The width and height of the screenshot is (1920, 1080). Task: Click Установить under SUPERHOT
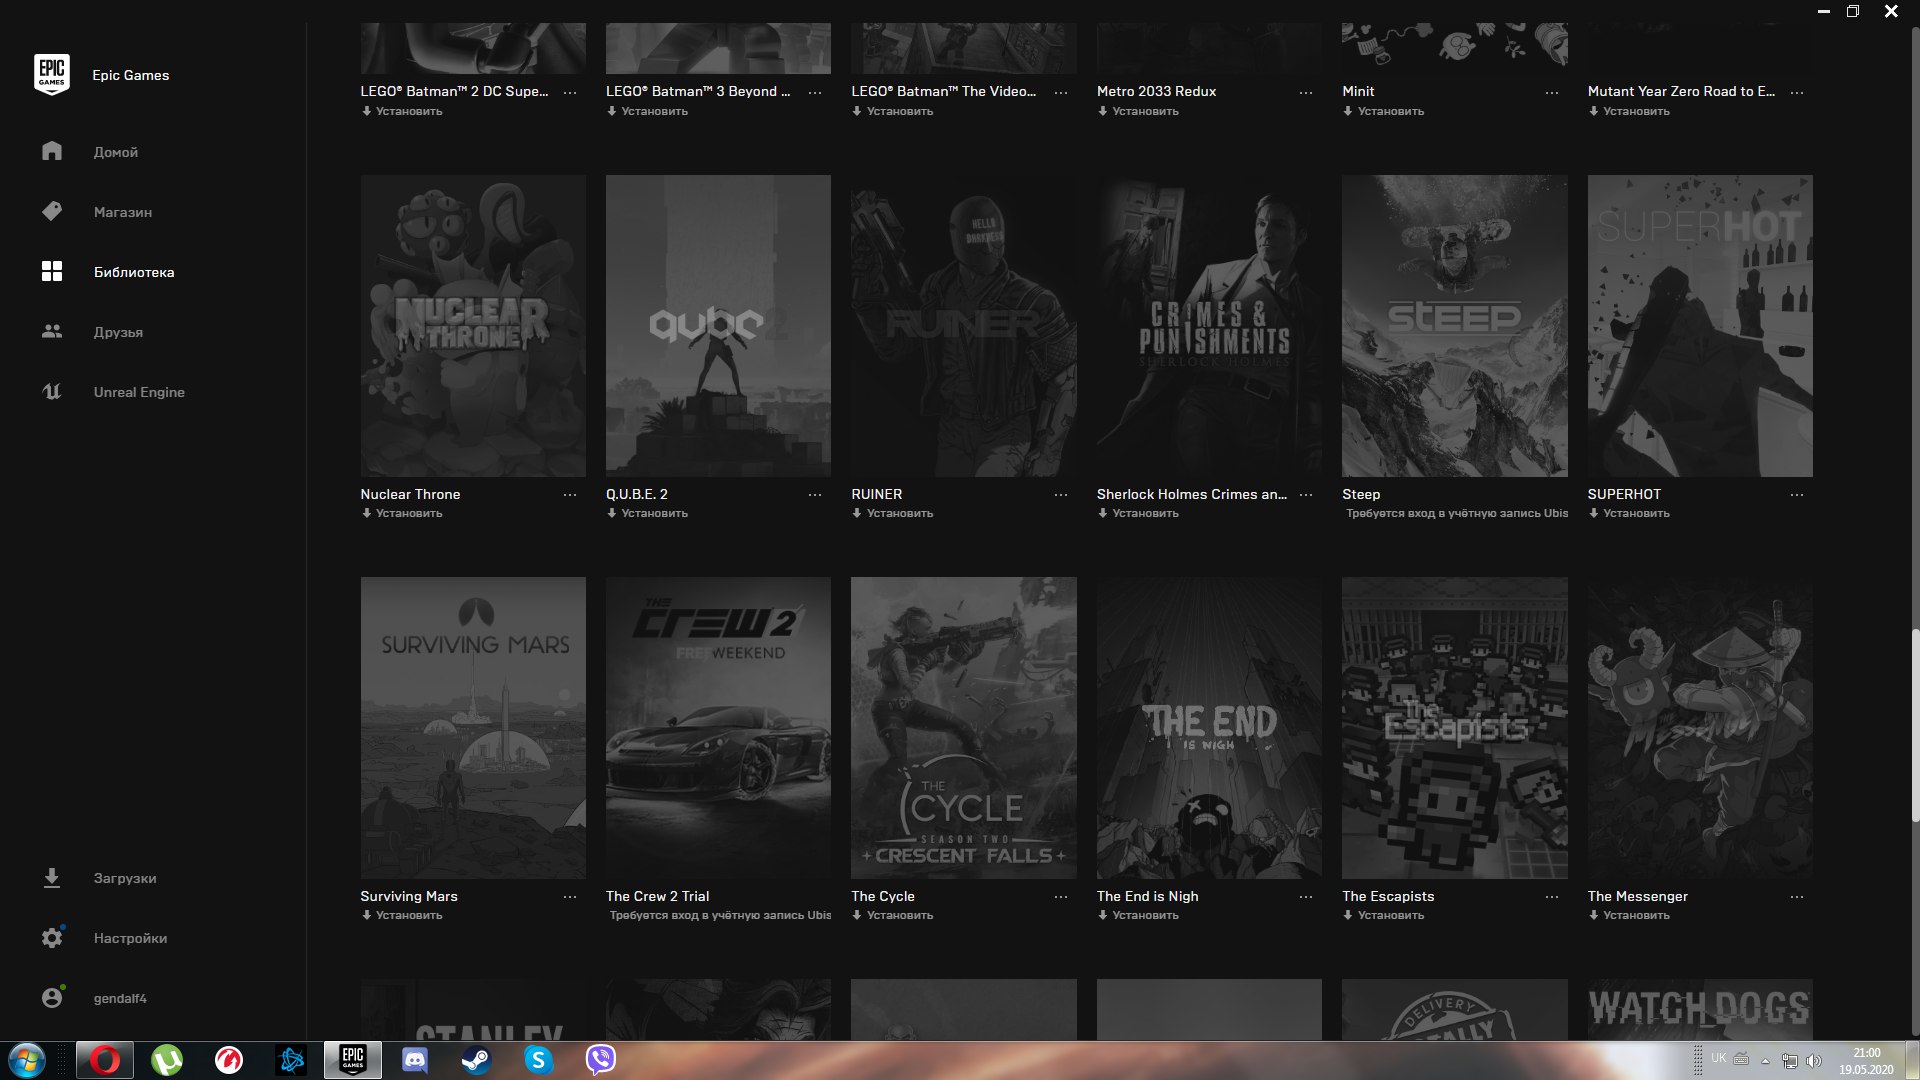point(1629,513)
